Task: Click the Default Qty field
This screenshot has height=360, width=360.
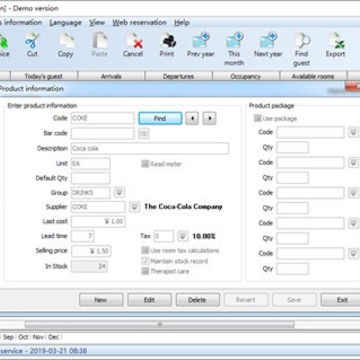Action: click(x=90, y=178)
